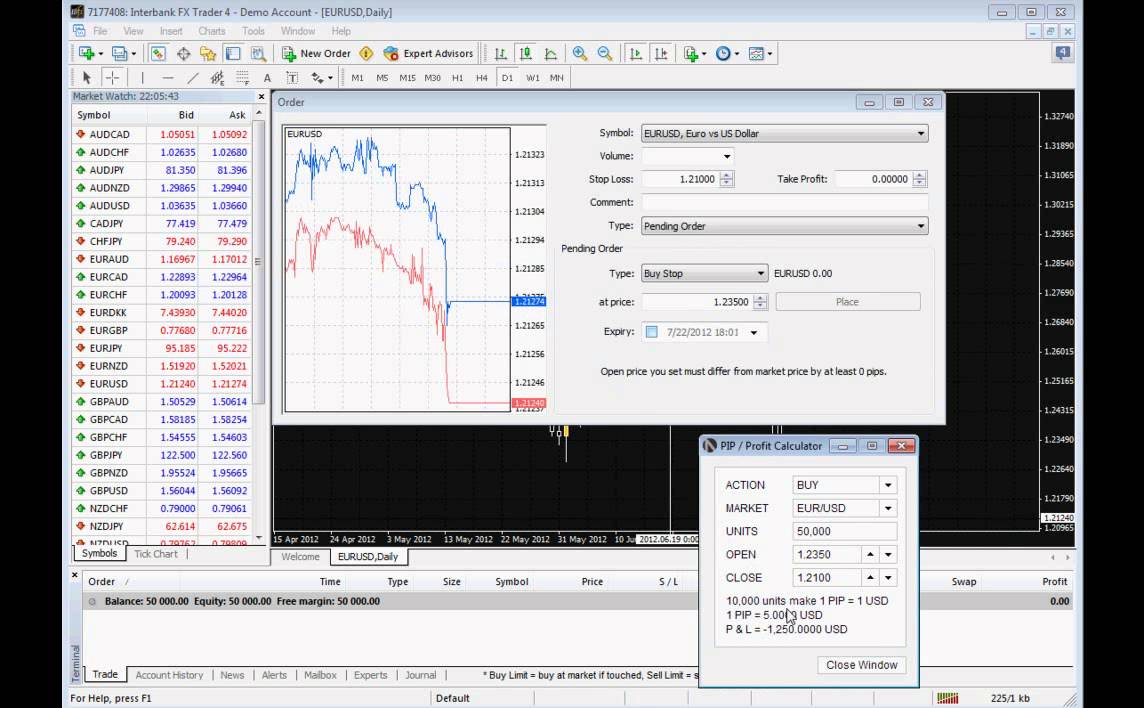Open MetaEditor yellow diamond icon
The width and height of the screenshot is (1144, 708).
tap(366, 53)
